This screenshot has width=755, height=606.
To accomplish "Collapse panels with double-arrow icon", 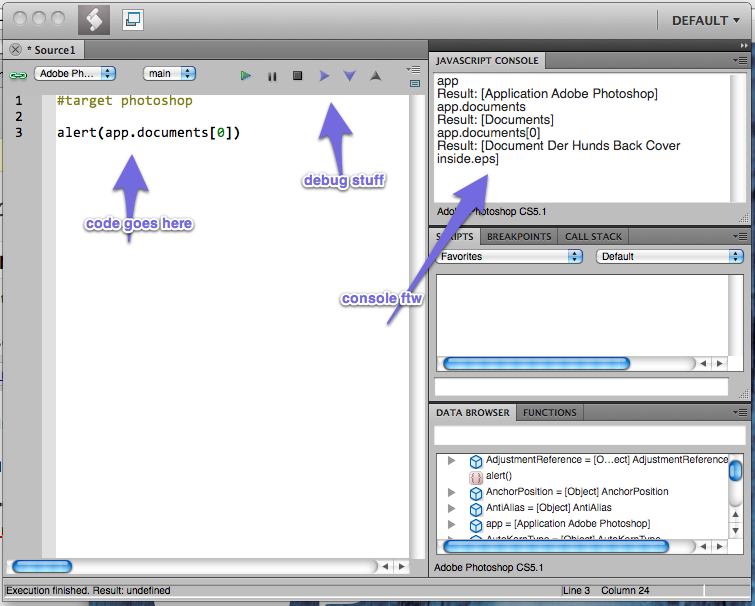I will click(744, 45).
